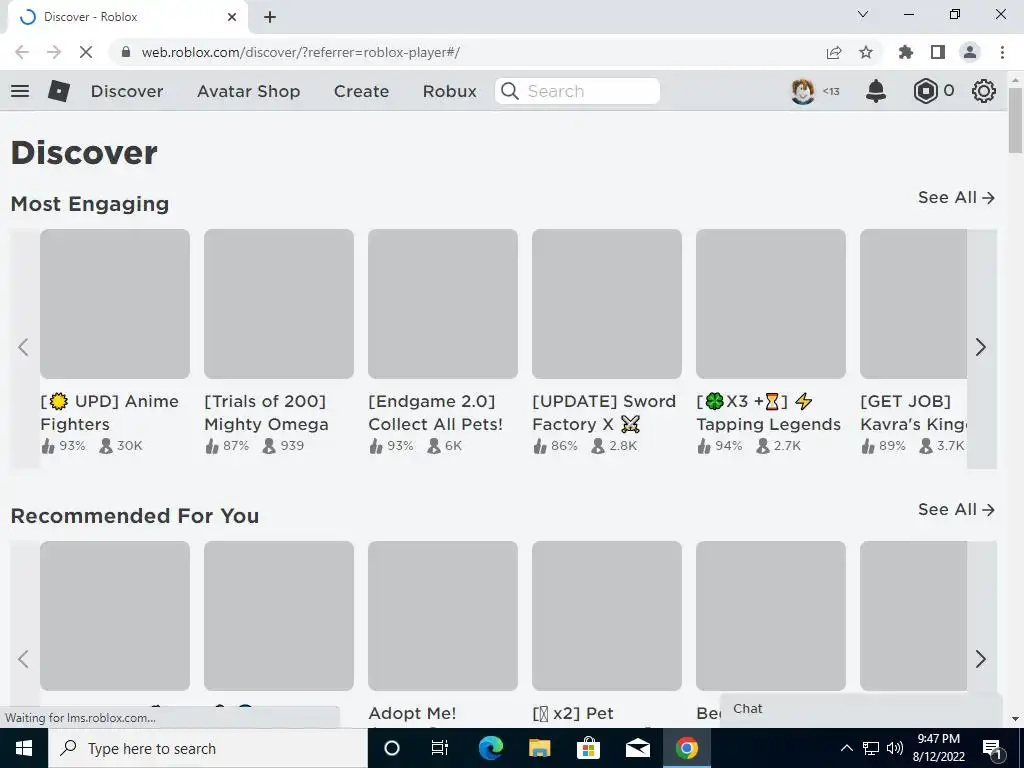Viewport: 1024px width, 768px height.
Task: Open the Discover nav item
Action: click(127, 91)
